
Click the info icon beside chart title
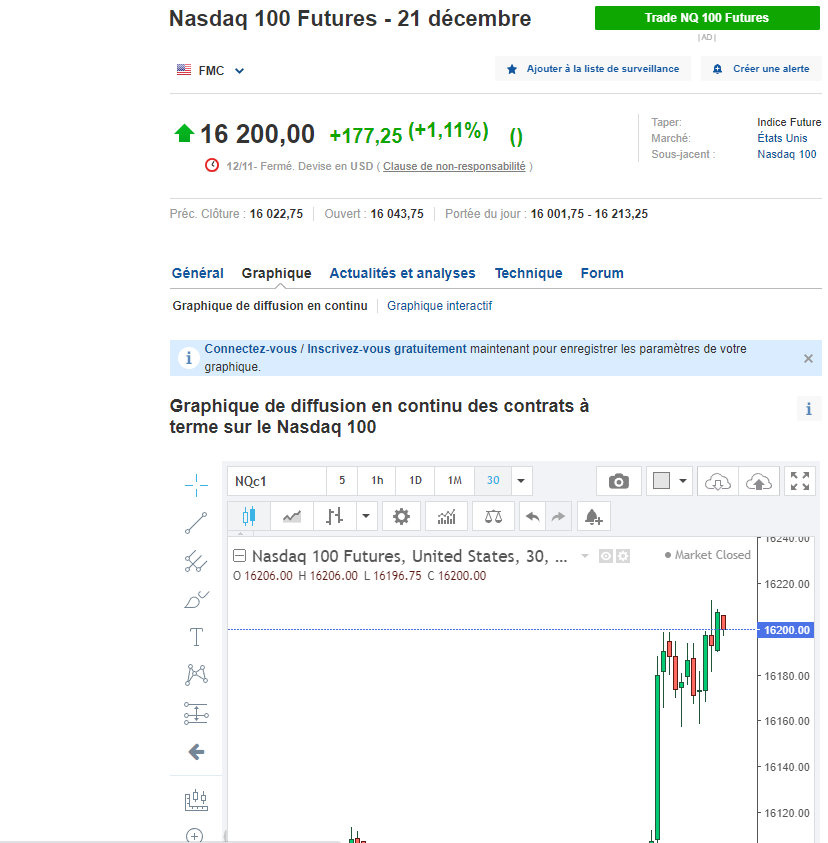(x=809, y=409)
